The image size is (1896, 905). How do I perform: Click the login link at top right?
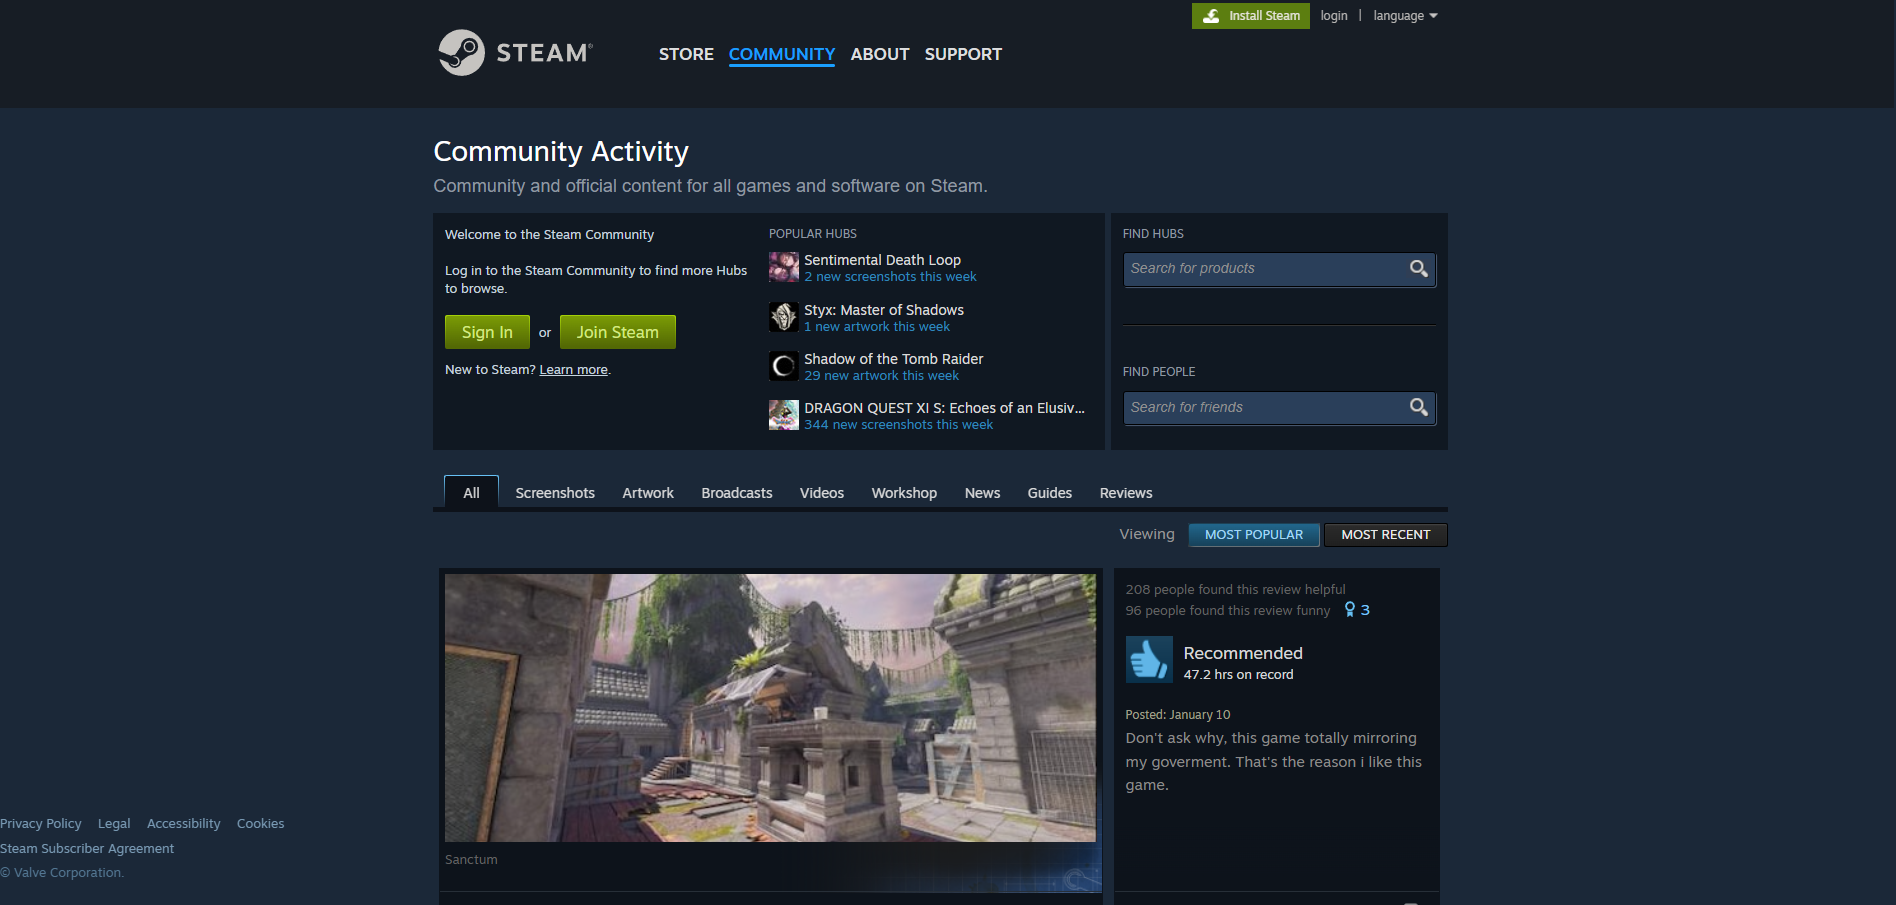pyautogui.click(x=1334, y=15)
